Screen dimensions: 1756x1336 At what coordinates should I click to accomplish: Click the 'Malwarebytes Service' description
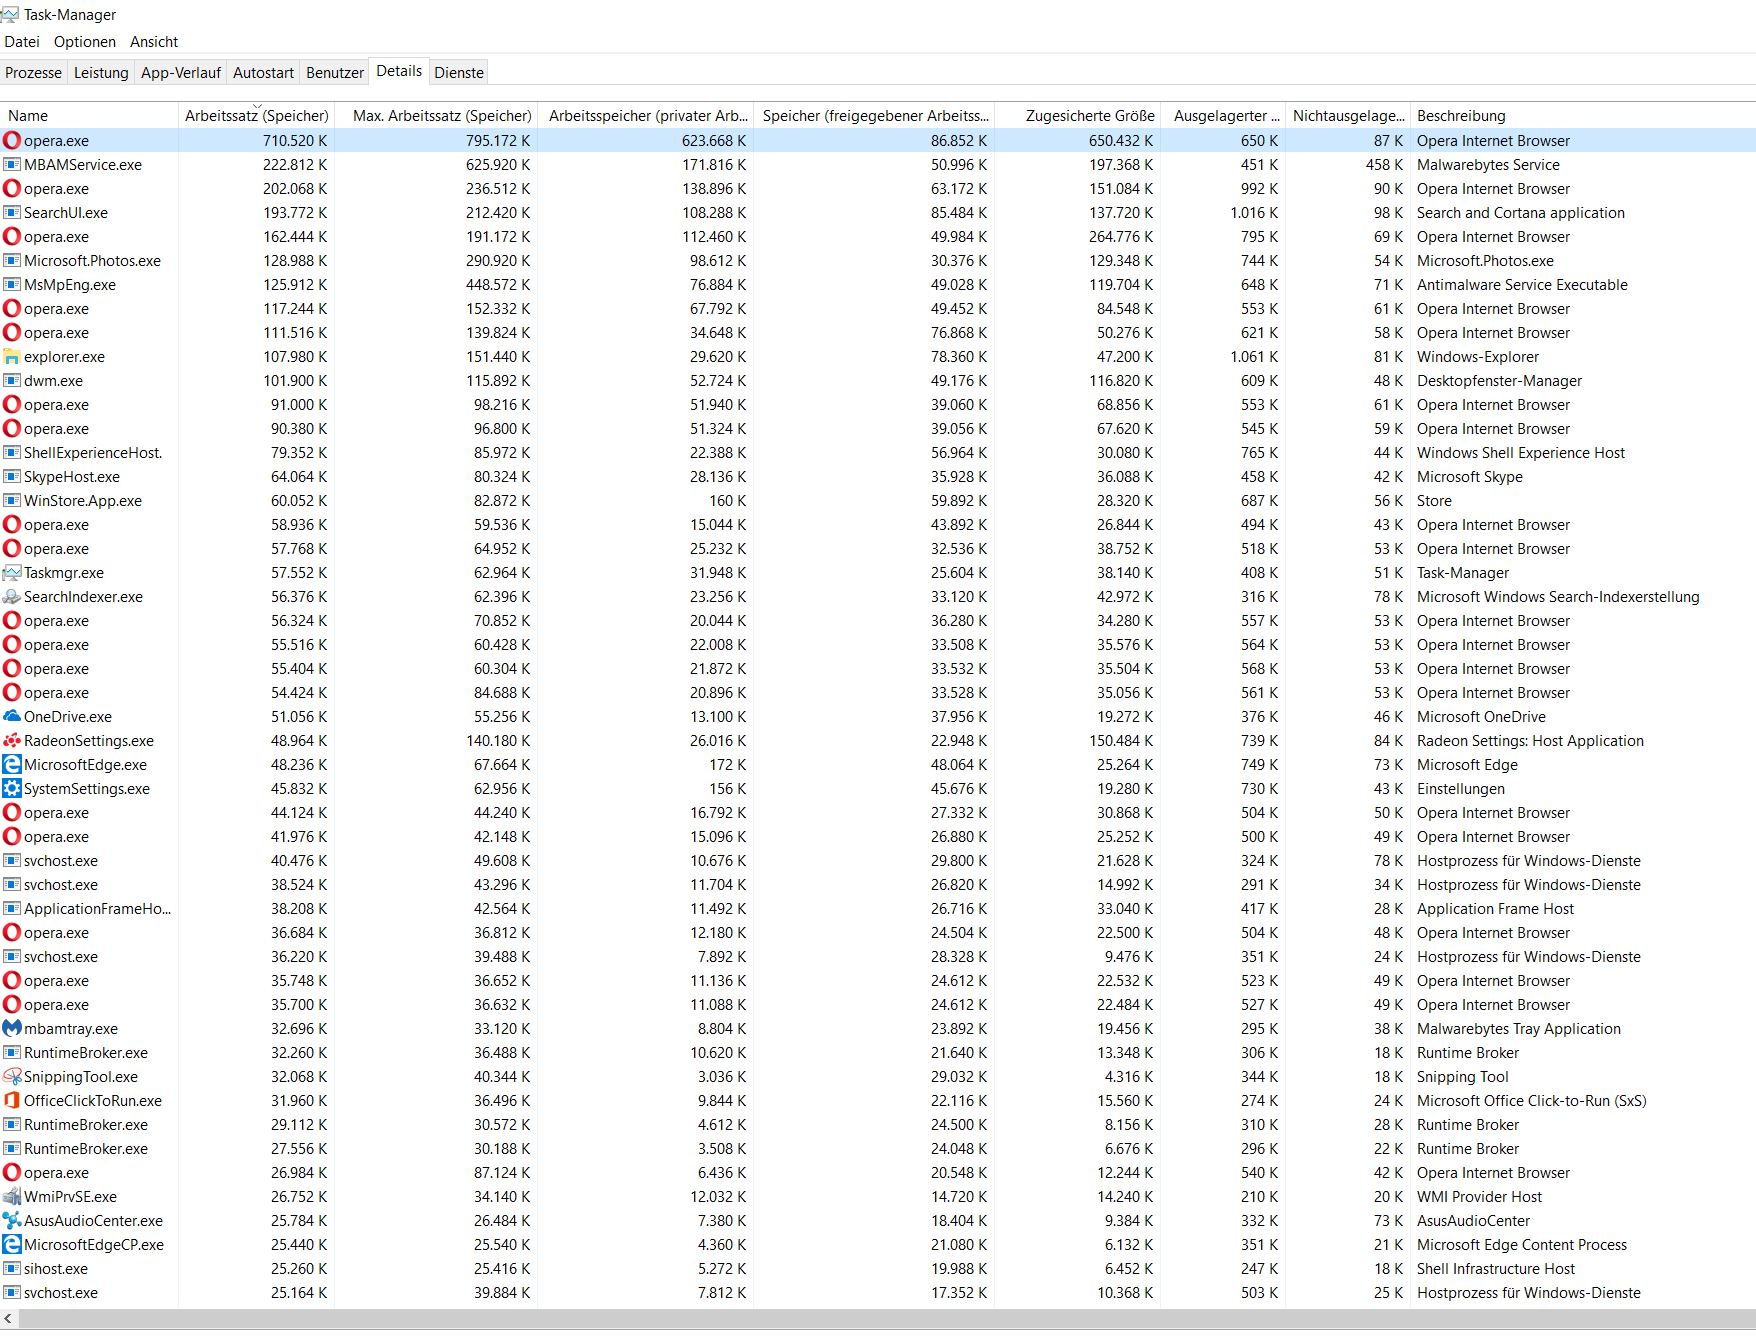1488,165
